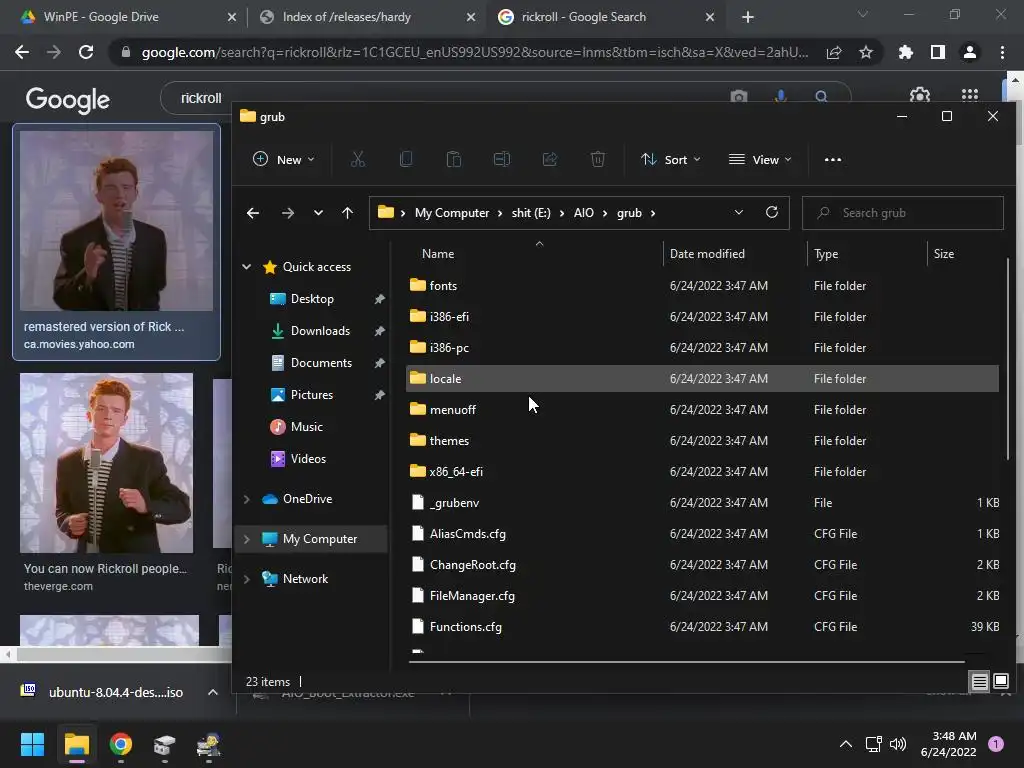Viewport: 1024px width, 768px height.
Task: Click the file list vertical scrollbar
Action: tap(1008, 359)
